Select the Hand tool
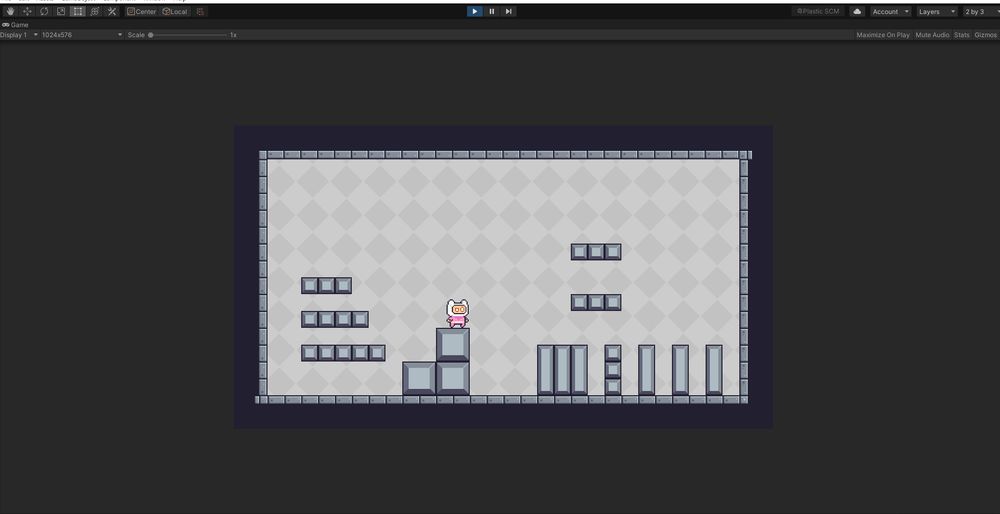Image resolution: width=1000 pixels, height=514 pixels. [x=10, y=11]
